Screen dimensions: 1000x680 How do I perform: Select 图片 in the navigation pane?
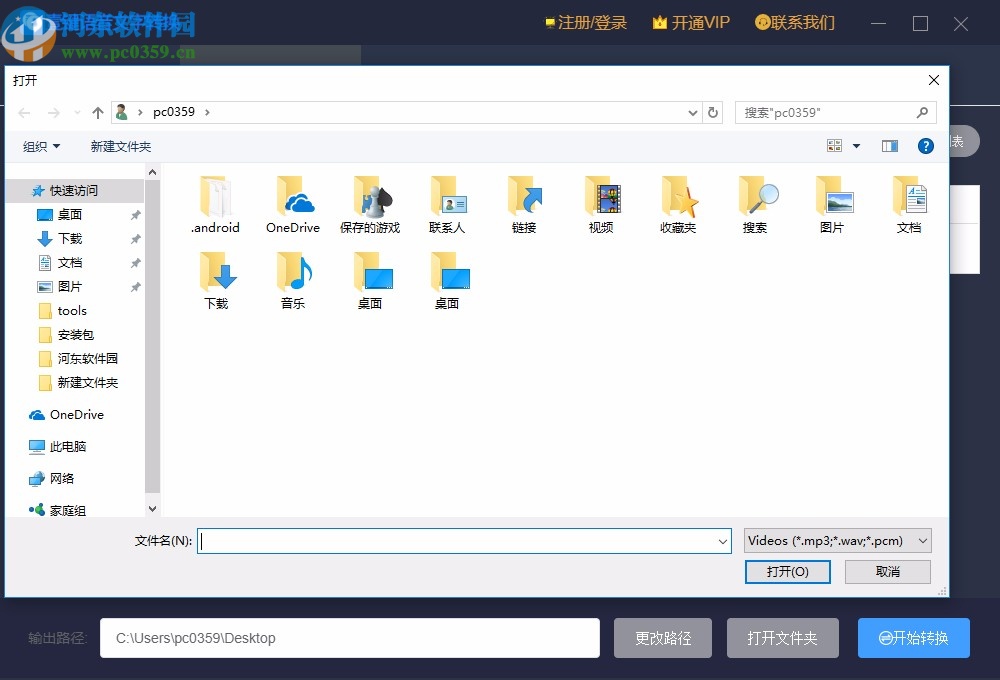tap(70, 286)
